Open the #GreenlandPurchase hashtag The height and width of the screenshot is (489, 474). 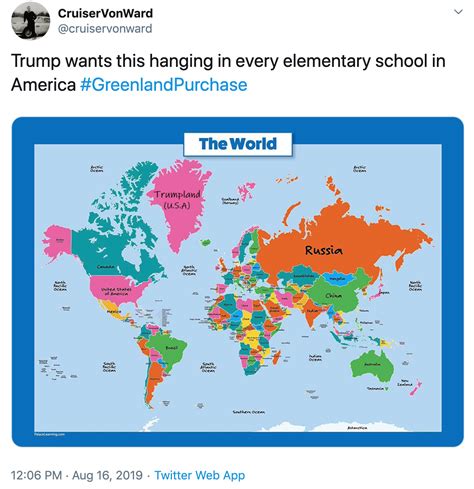point(164,85)
